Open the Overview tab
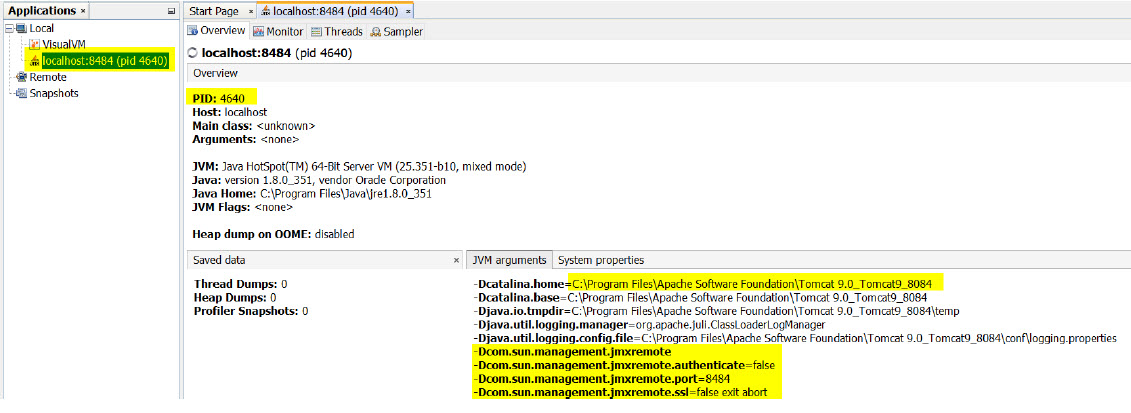The width and height of the screenshot is (1131, 413). coord(217,31)
